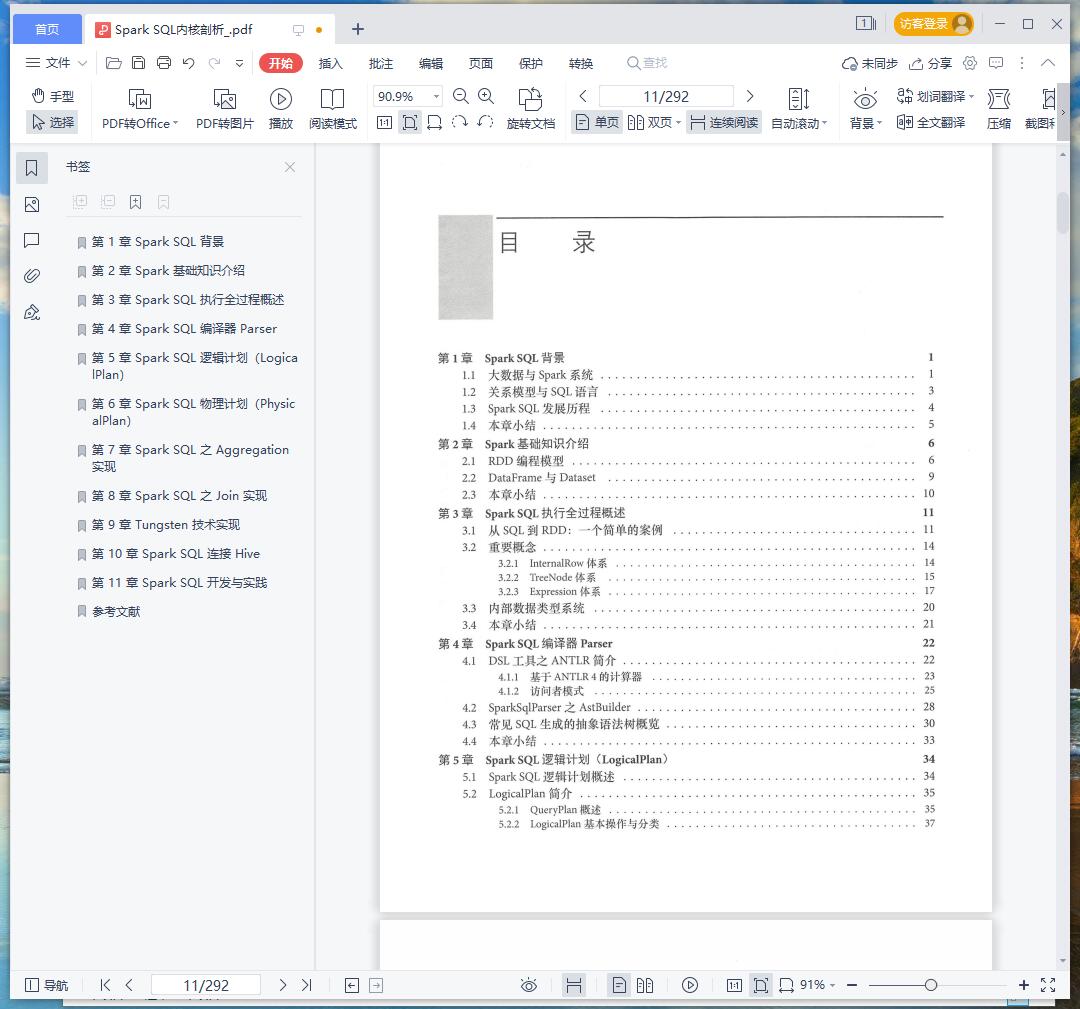This screenshot has height=1009, width=1080.
Task: Click page number field 11/292 in toolbar
Action: [666, 96]
